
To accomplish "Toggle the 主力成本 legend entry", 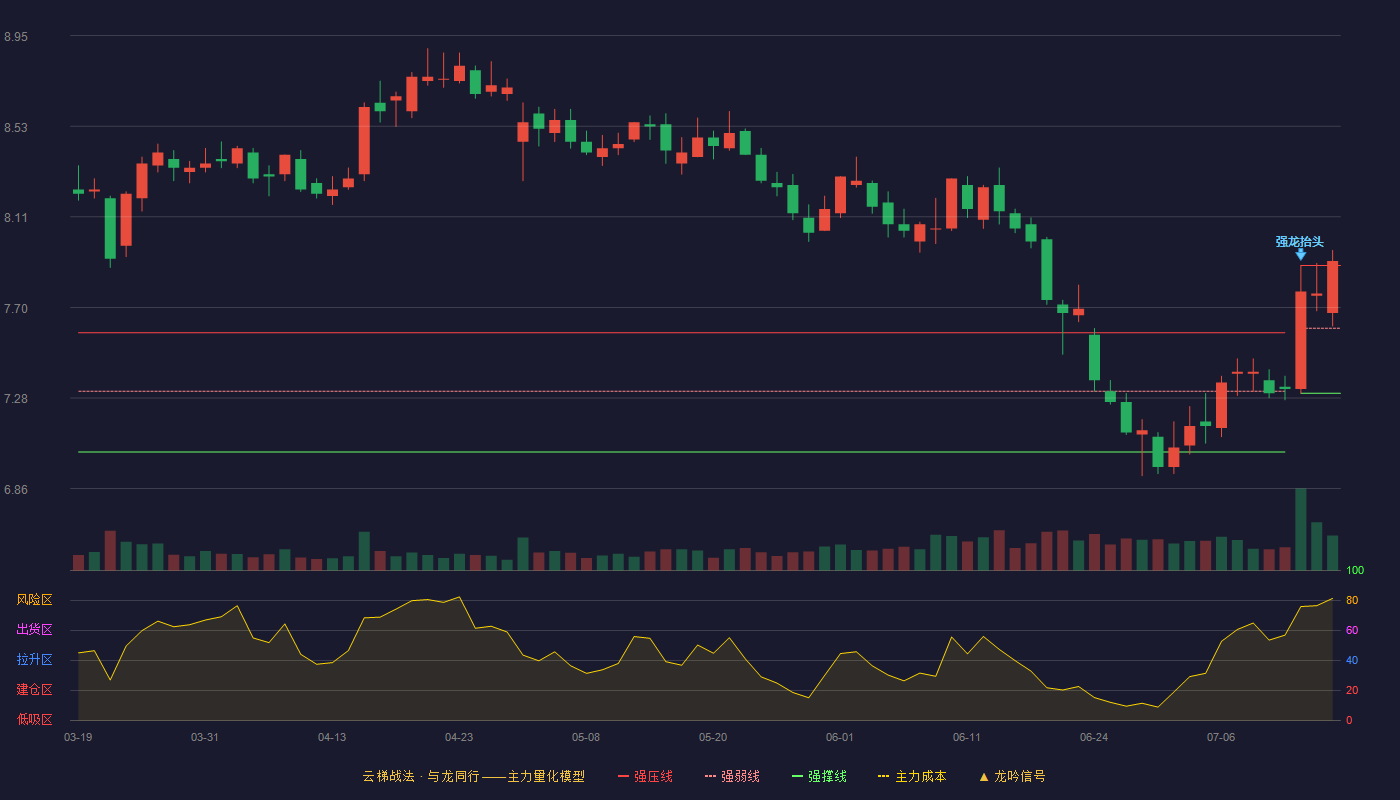I will tap(912, 776).
